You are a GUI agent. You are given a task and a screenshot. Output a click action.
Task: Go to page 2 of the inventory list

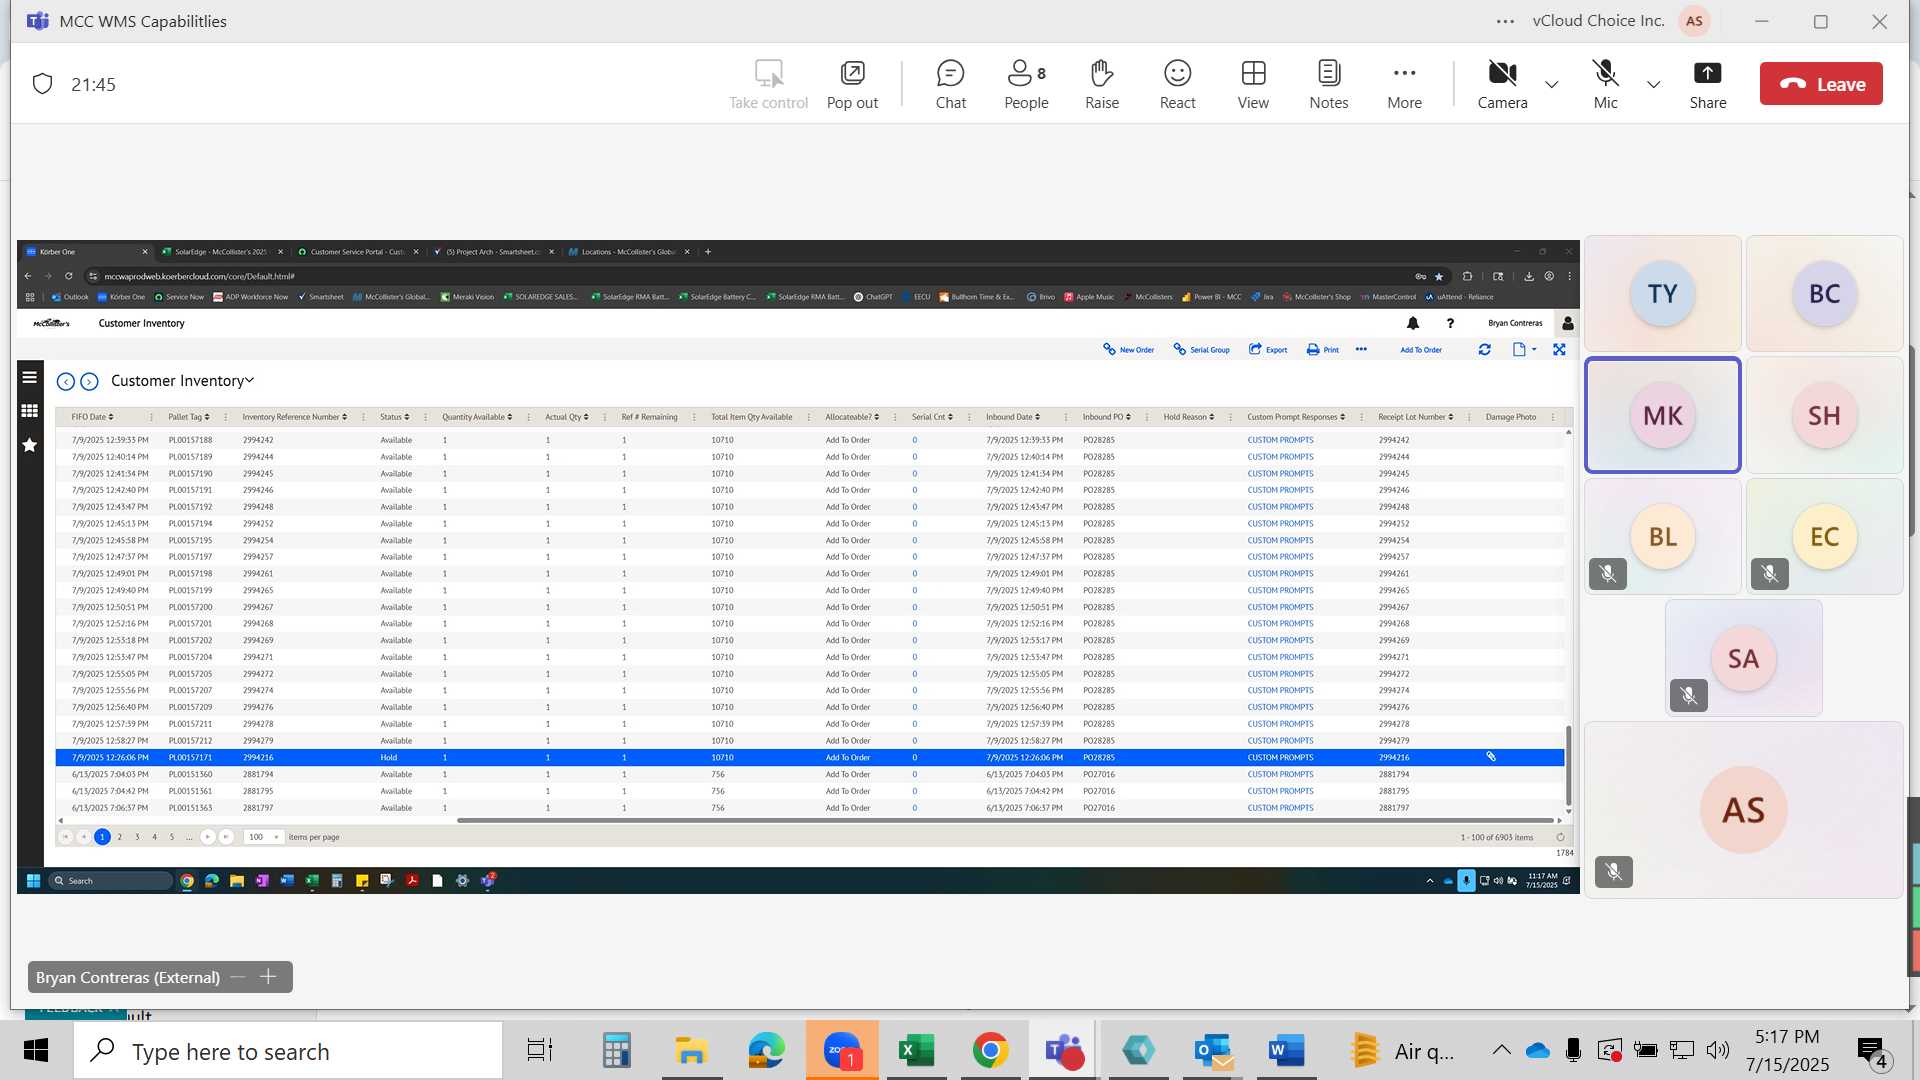pyautogui.click(x=120, y=837)
